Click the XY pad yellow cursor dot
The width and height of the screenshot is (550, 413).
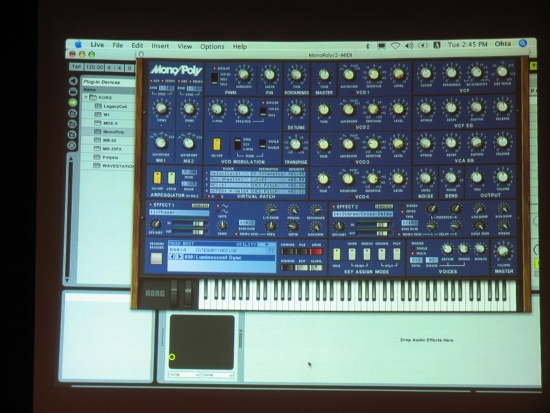[x=172, y=357]
